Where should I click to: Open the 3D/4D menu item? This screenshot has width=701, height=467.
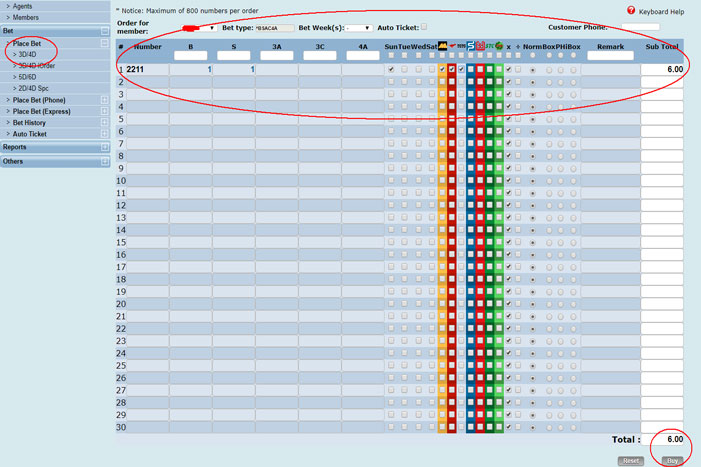(x=28, y=54)
